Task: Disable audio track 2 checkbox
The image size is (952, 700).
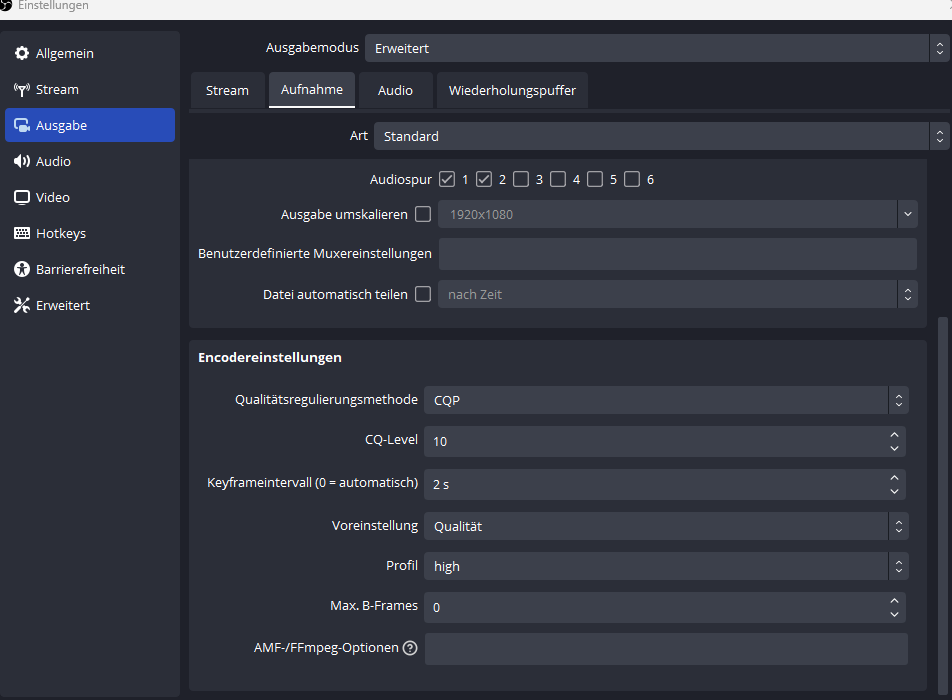Action: (484, 179)
